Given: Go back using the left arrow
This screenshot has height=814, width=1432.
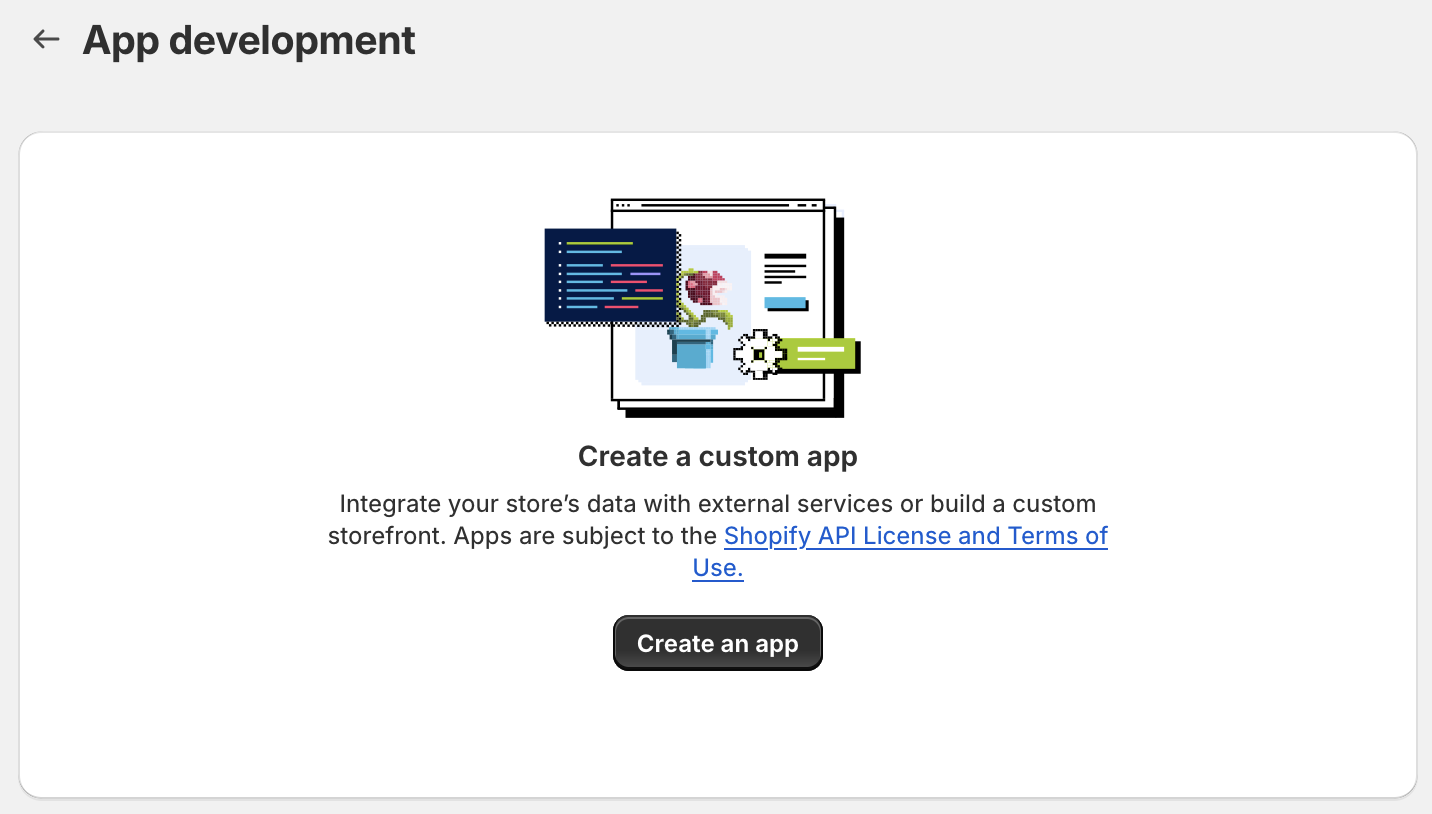Looking at the screenshot, I should (x=46, y=40).
